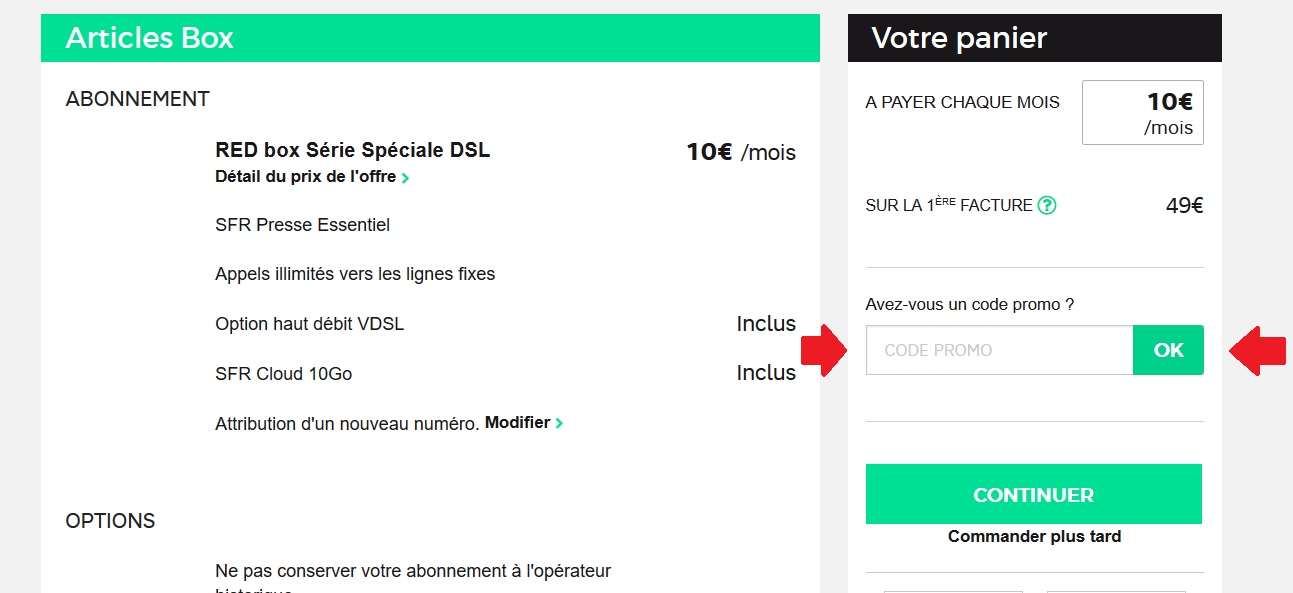Viewport: 1293px width, 593px height.
Task: Open Détail du prix de l'offre link
Action: coord(306,177)
